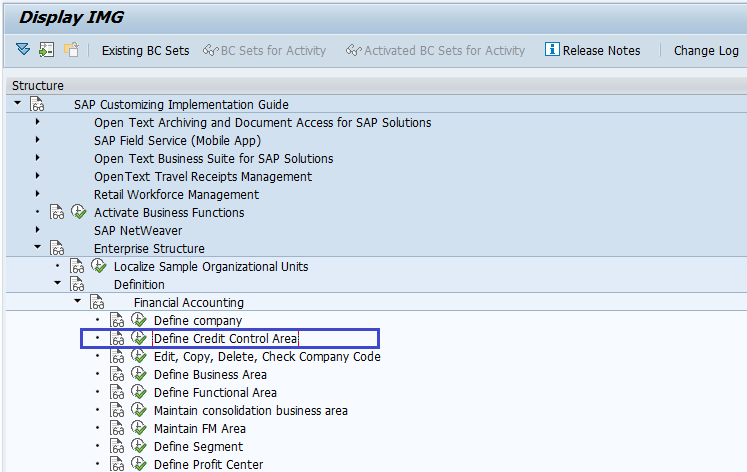The height and width of the screenshot is (472, 747).
Task: Select Maintain FM Area entry
Action: (x=200, y=429)
